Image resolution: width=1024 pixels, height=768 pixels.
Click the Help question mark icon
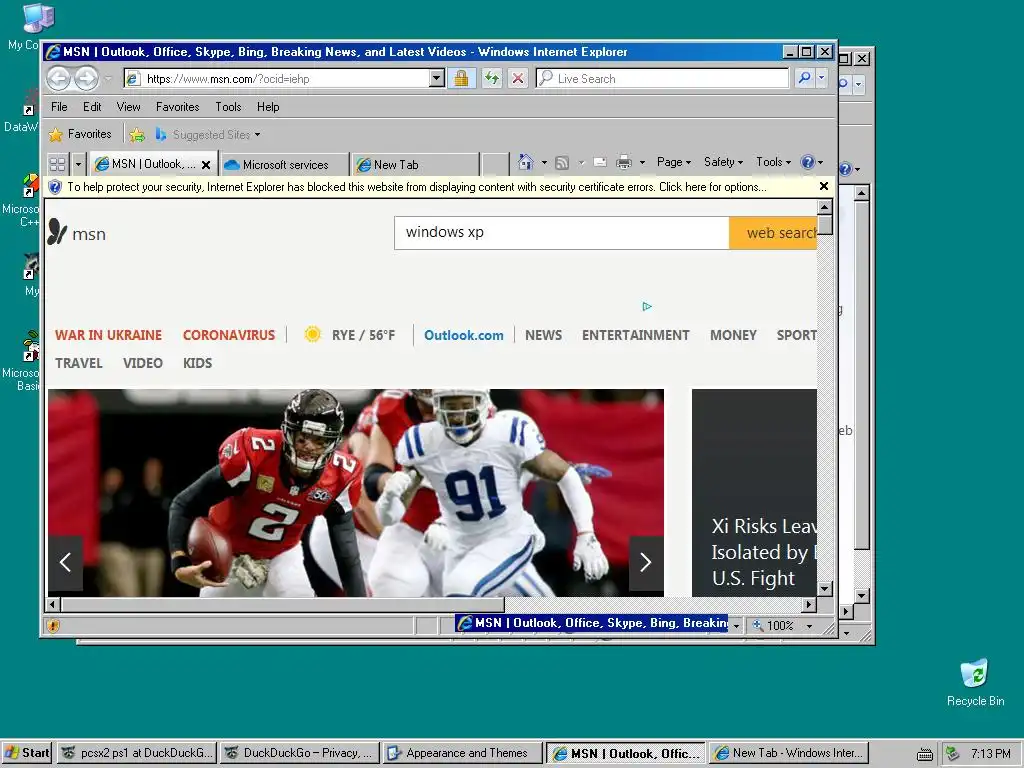point(808,162)
